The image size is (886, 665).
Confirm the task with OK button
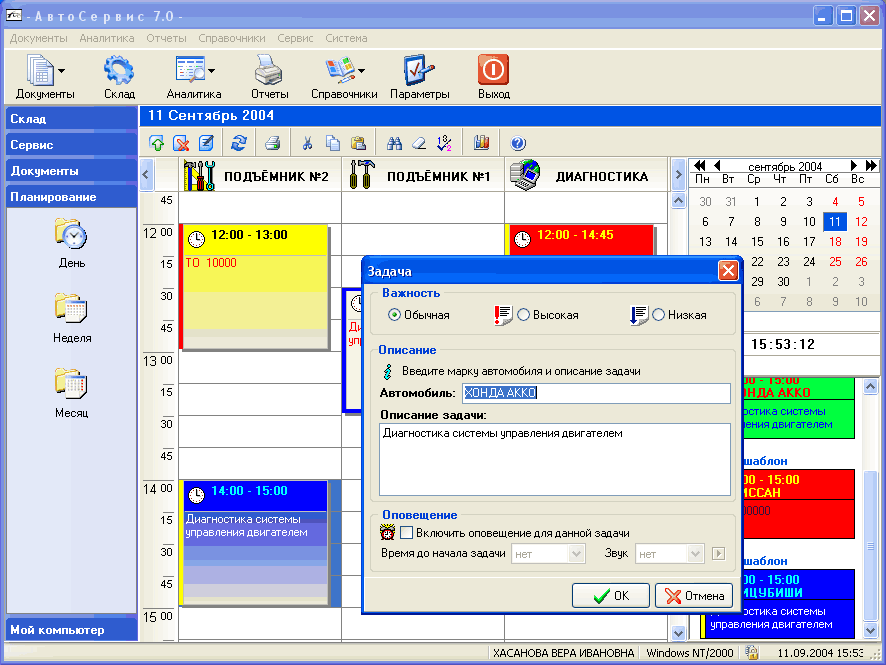[610, 595]
